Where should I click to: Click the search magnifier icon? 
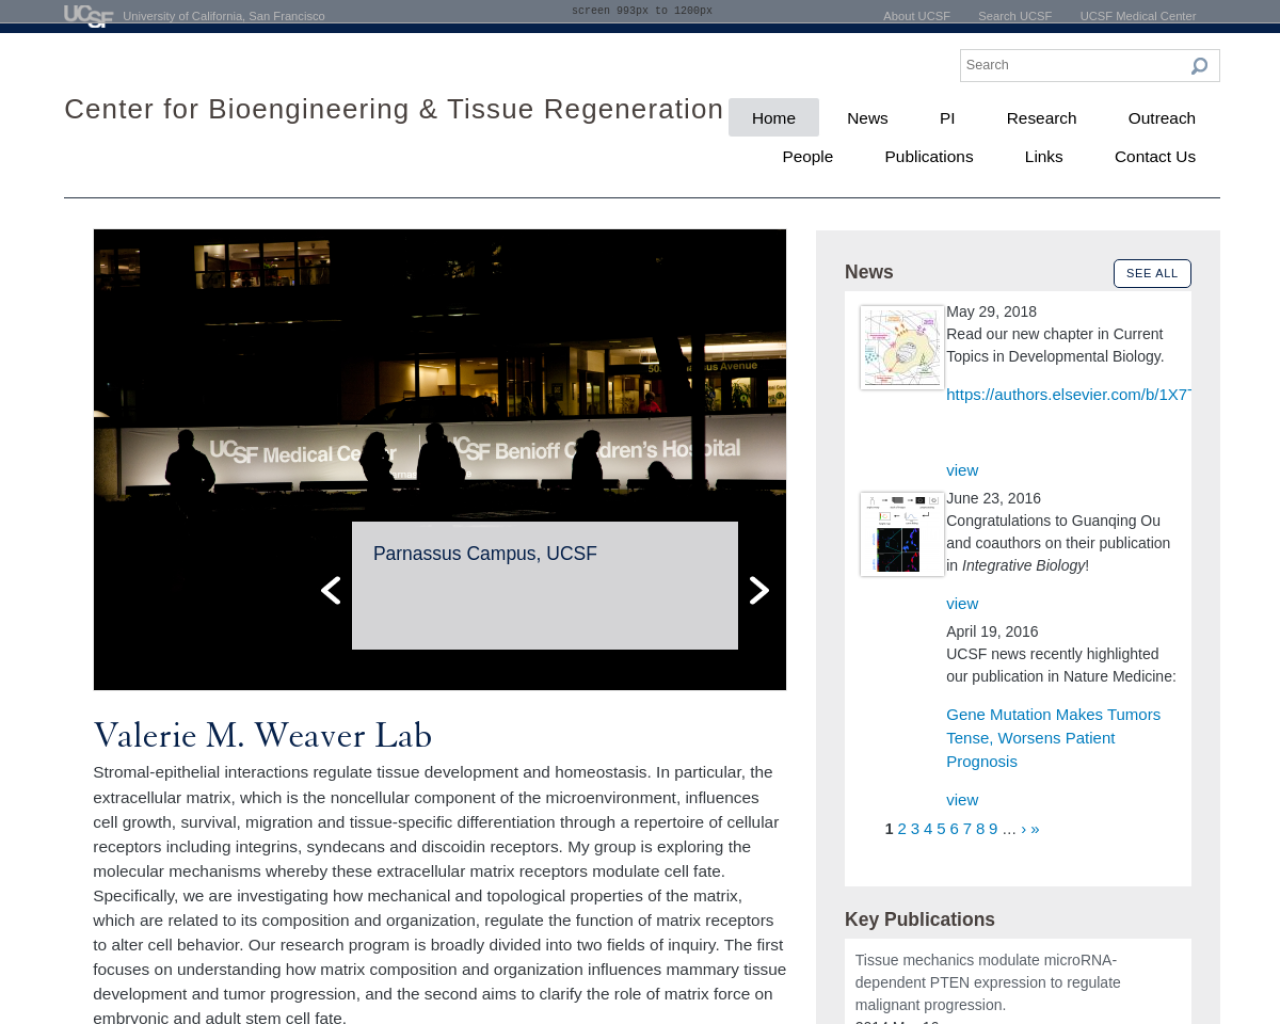pyautogui.click(x=1199, y=66)
